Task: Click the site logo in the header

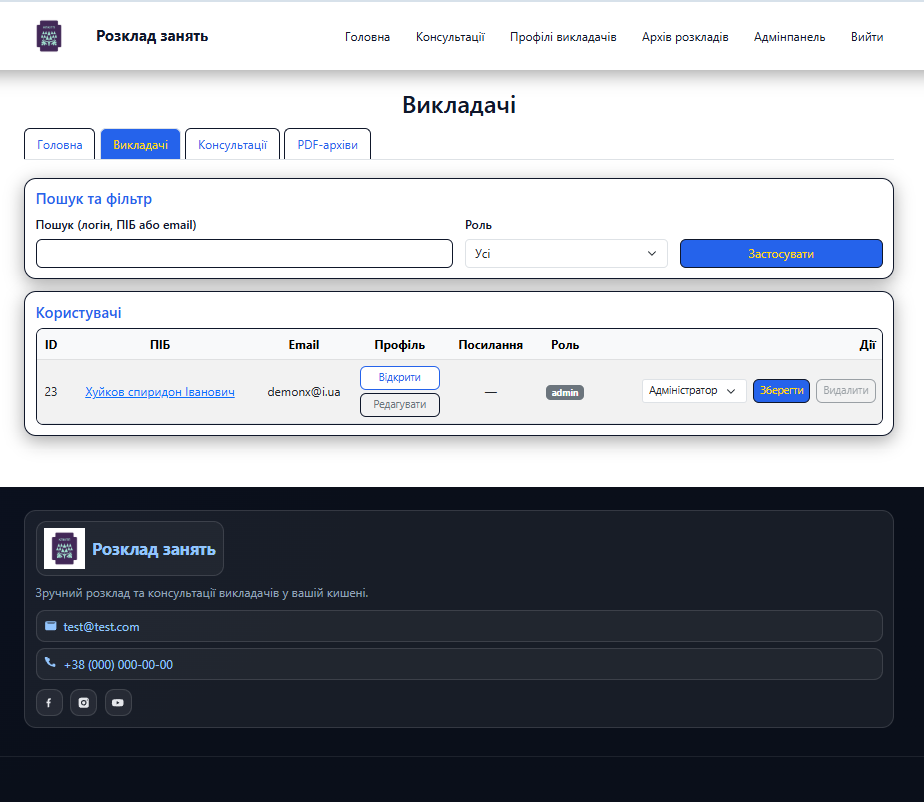Action: click(49, 37)
